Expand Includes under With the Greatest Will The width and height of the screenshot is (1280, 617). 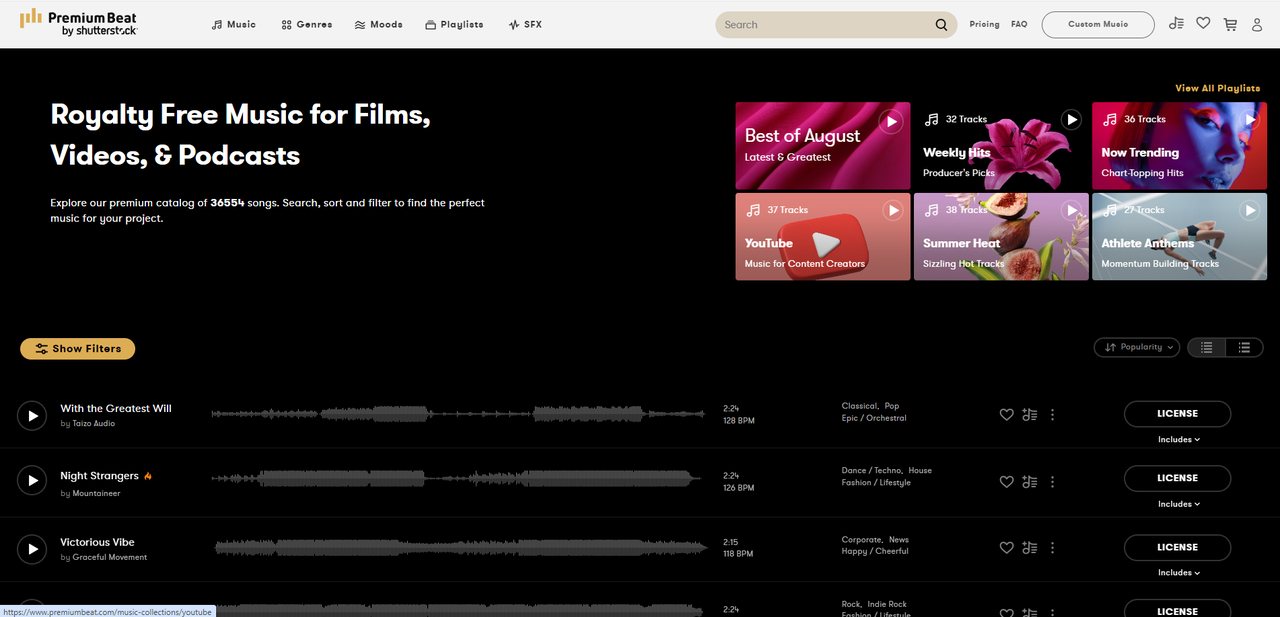pos(1179,439)
